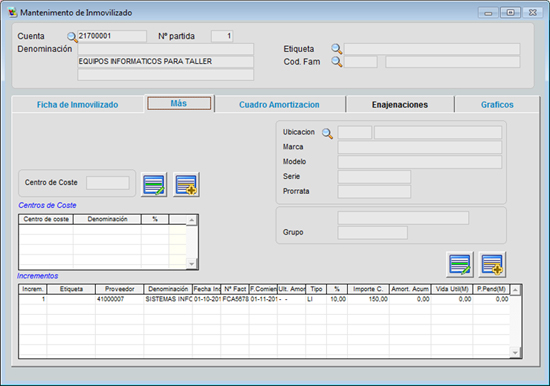This screenshot has height=386, width=550.
Task: Go to the Enajenaciones tab
Action: pyautogui.click(x=400, y=105)
